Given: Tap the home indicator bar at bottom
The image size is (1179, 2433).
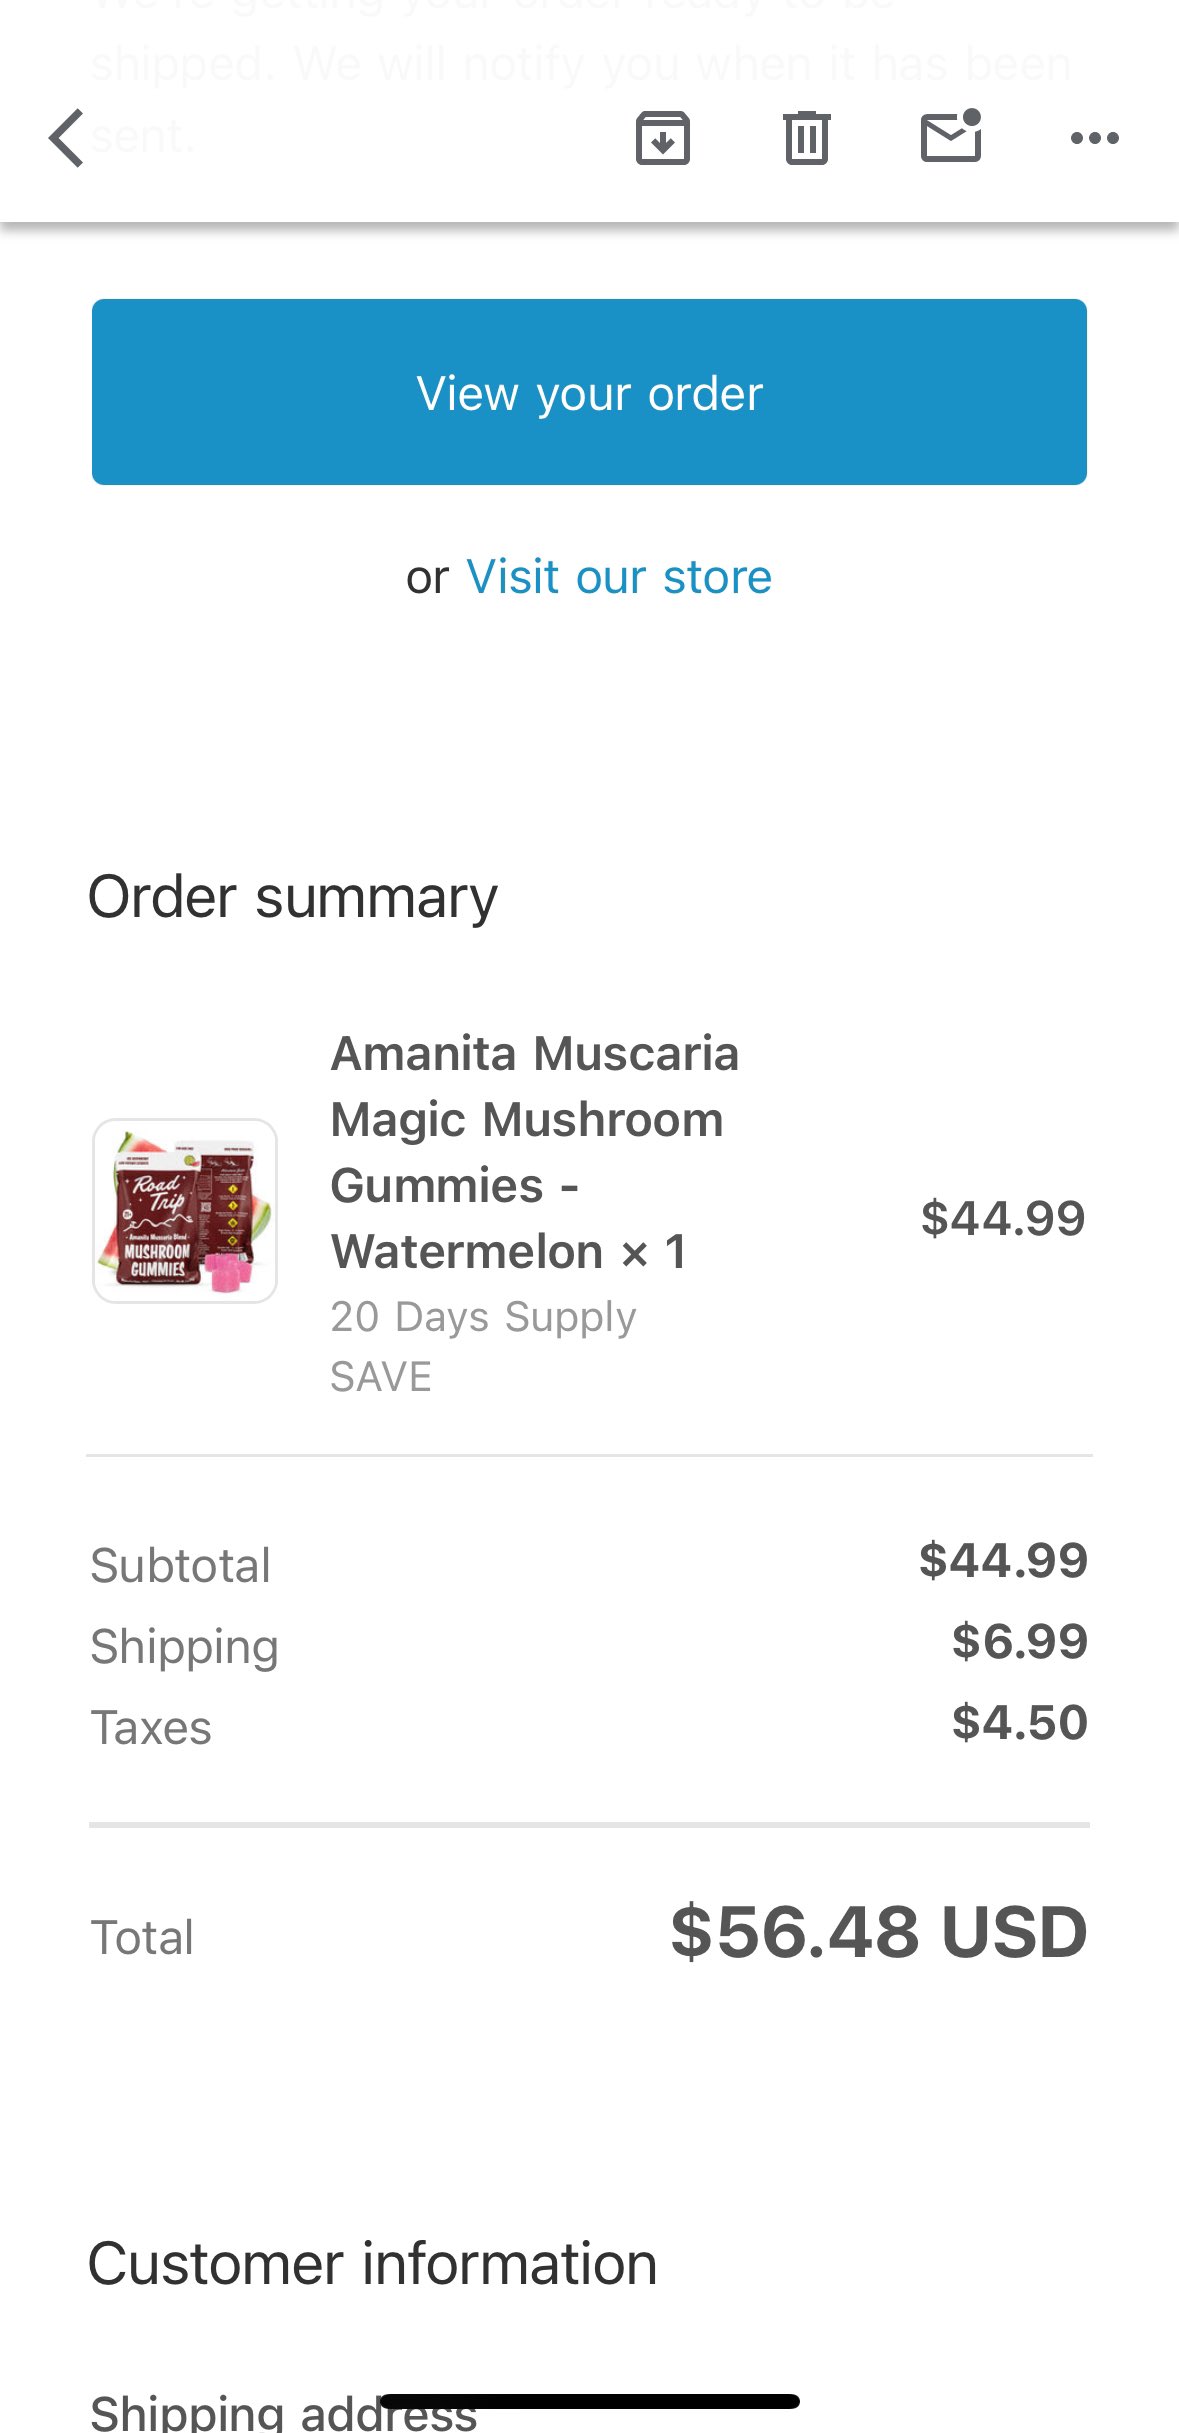Looking at the screenshot, I should (589, 2401).
